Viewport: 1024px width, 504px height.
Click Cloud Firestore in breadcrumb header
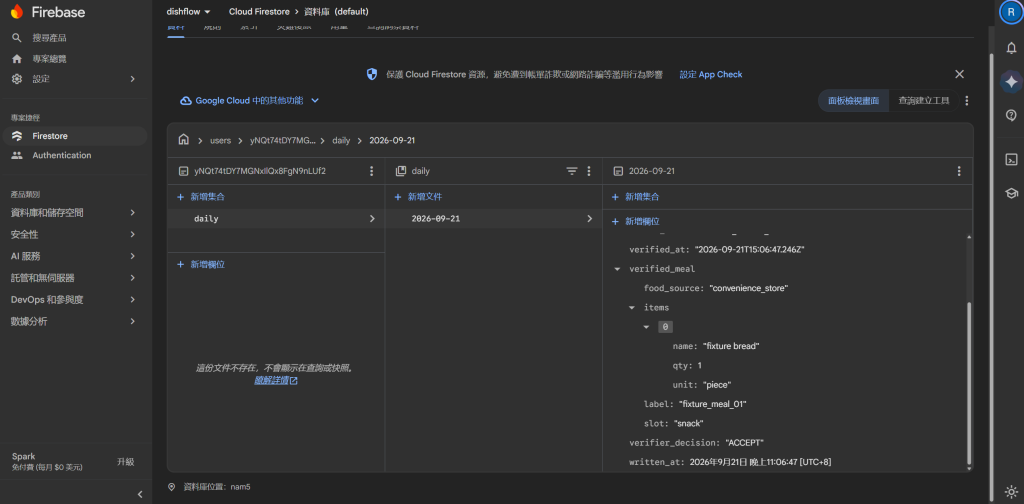tap(259, 12)
